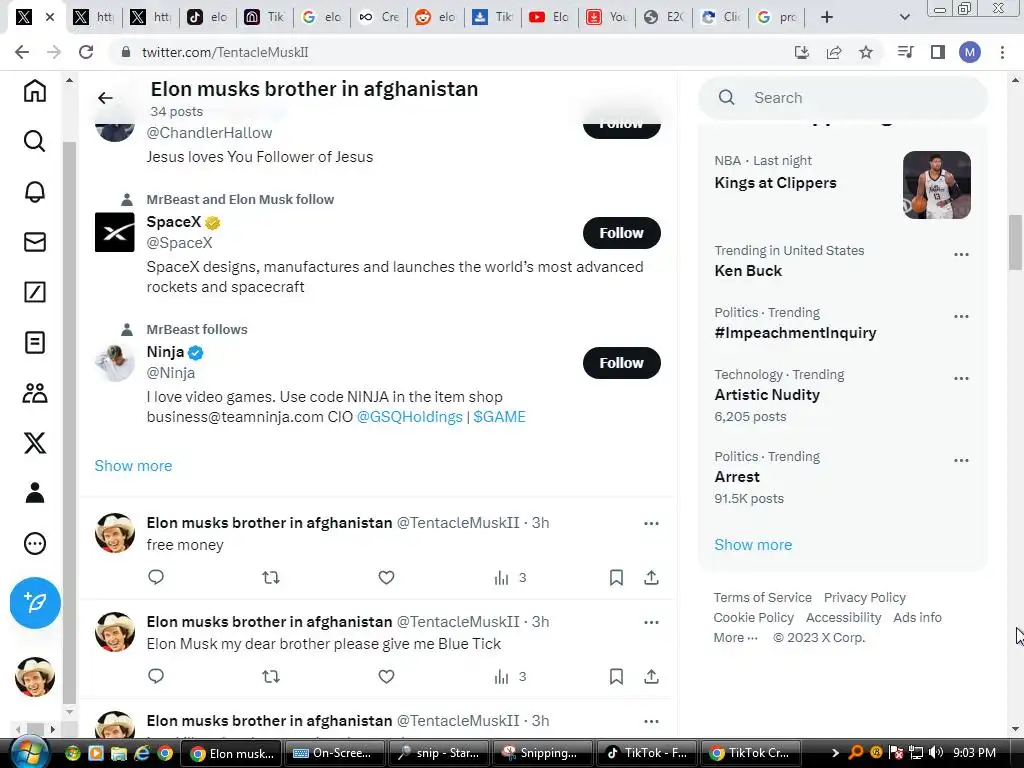This screenshot has width=1024, height=768.
Task: Open Chrome tab list dropdown arrow
Action: tap(904, 17)
